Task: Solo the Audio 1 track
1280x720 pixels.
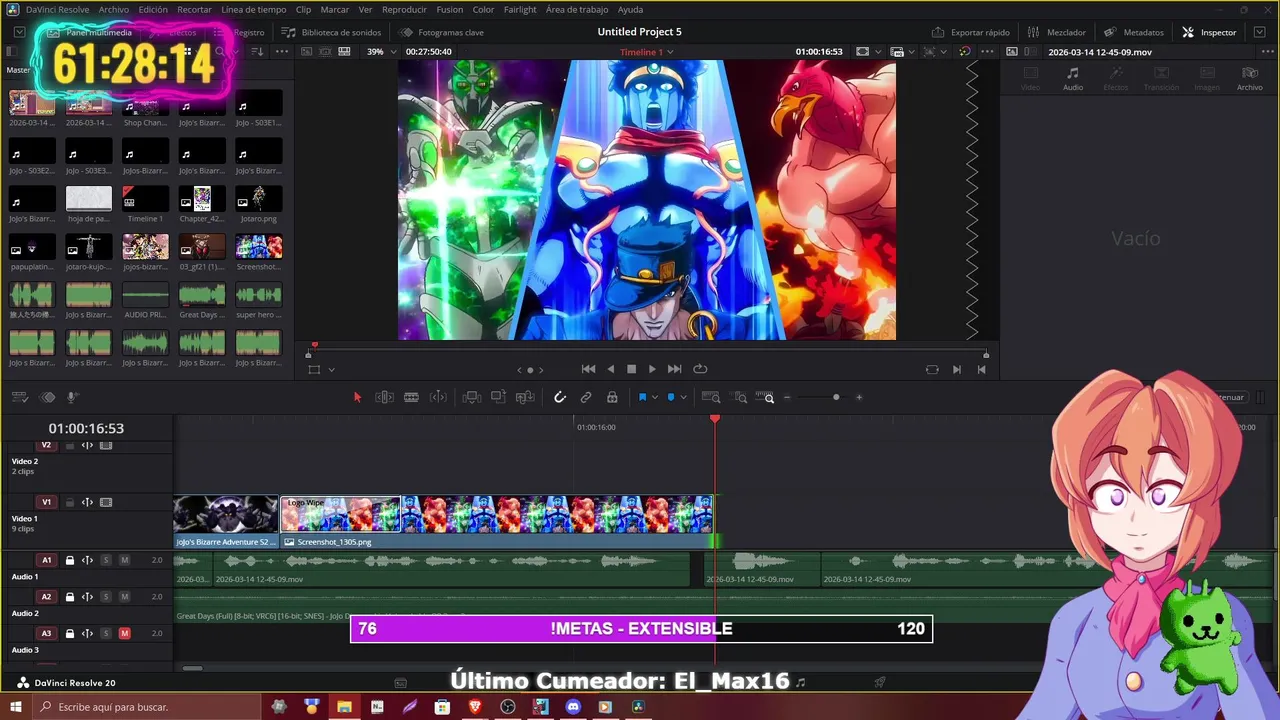Action: tap(105, 560)
